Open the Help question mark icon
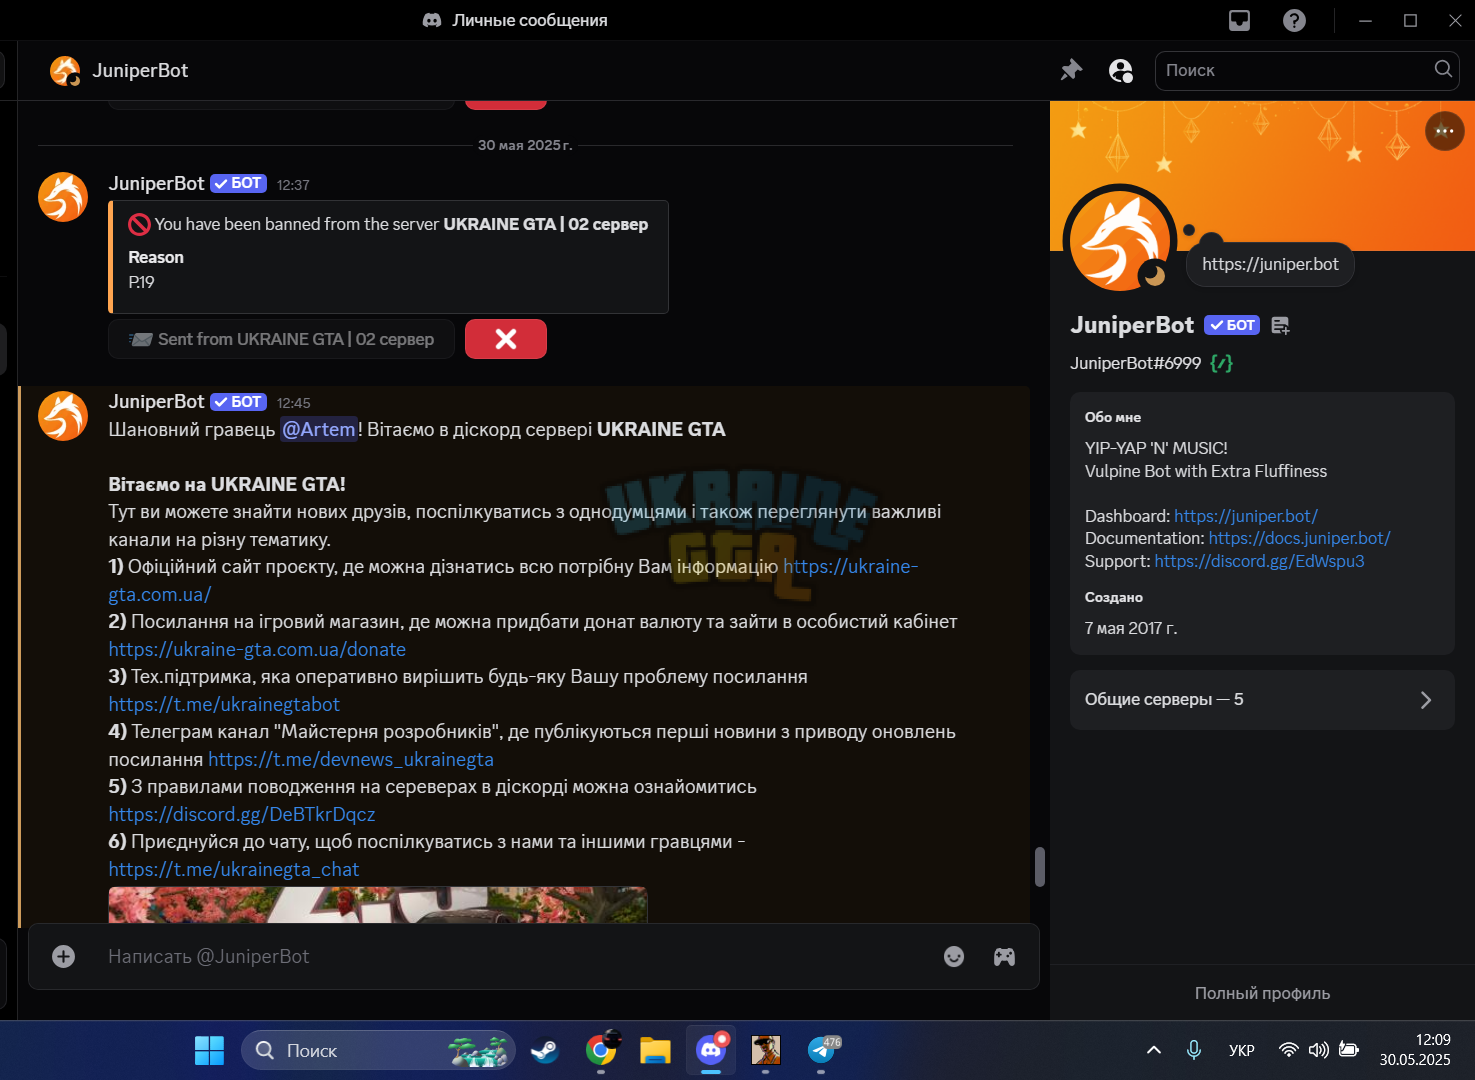This screenshot has width=1475, height=1080. coord(1294,20)
